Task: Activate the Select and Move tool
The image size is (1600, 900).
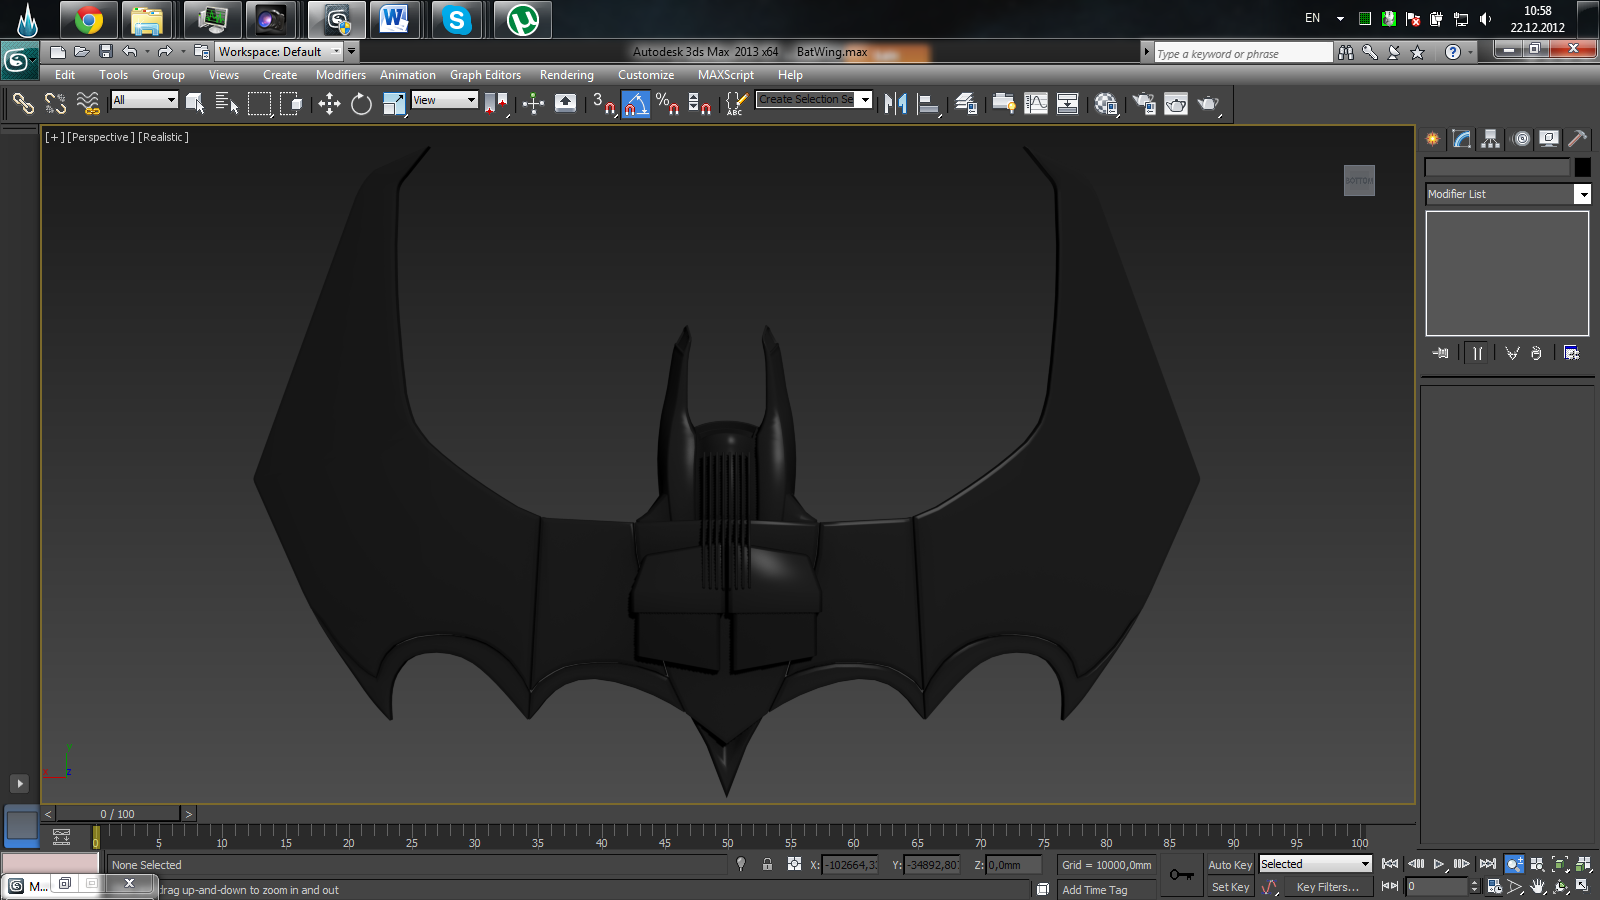Action: point(329,103)
